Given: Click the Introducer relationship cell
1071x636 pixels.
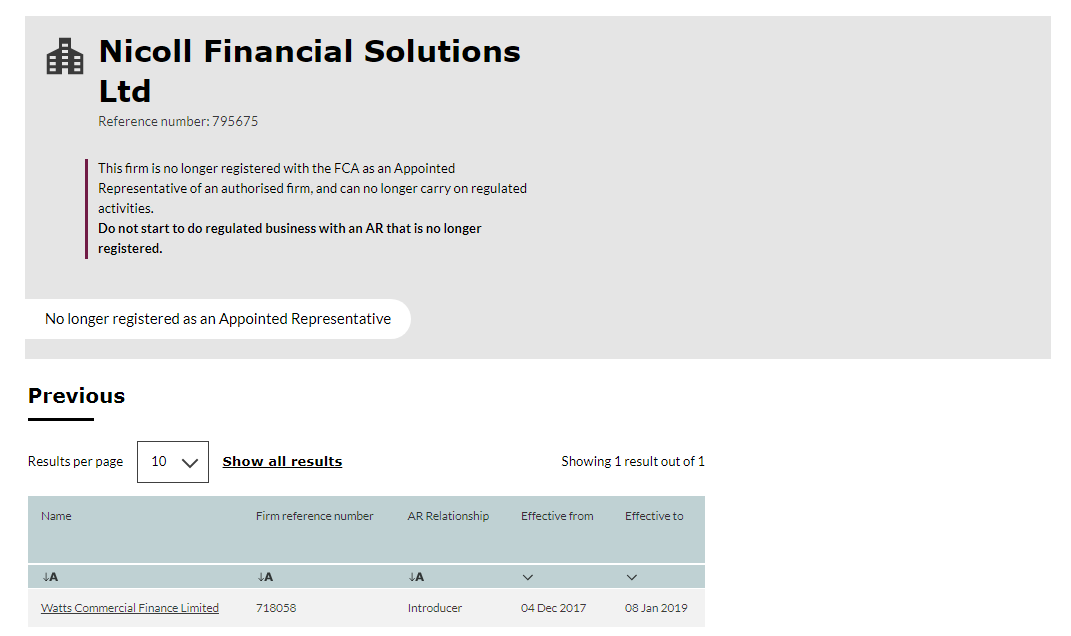Looking at the screenshot, I should [434, 608].
